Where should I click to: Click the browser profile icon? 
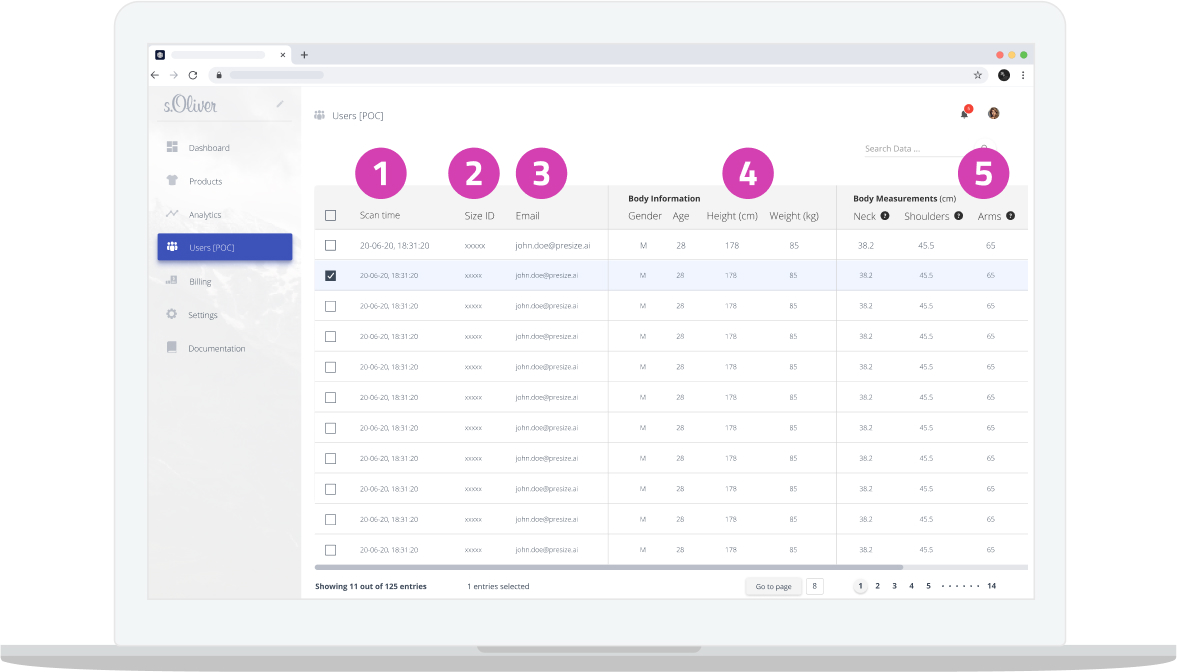pyautogui.click(x=1004, y=75)
